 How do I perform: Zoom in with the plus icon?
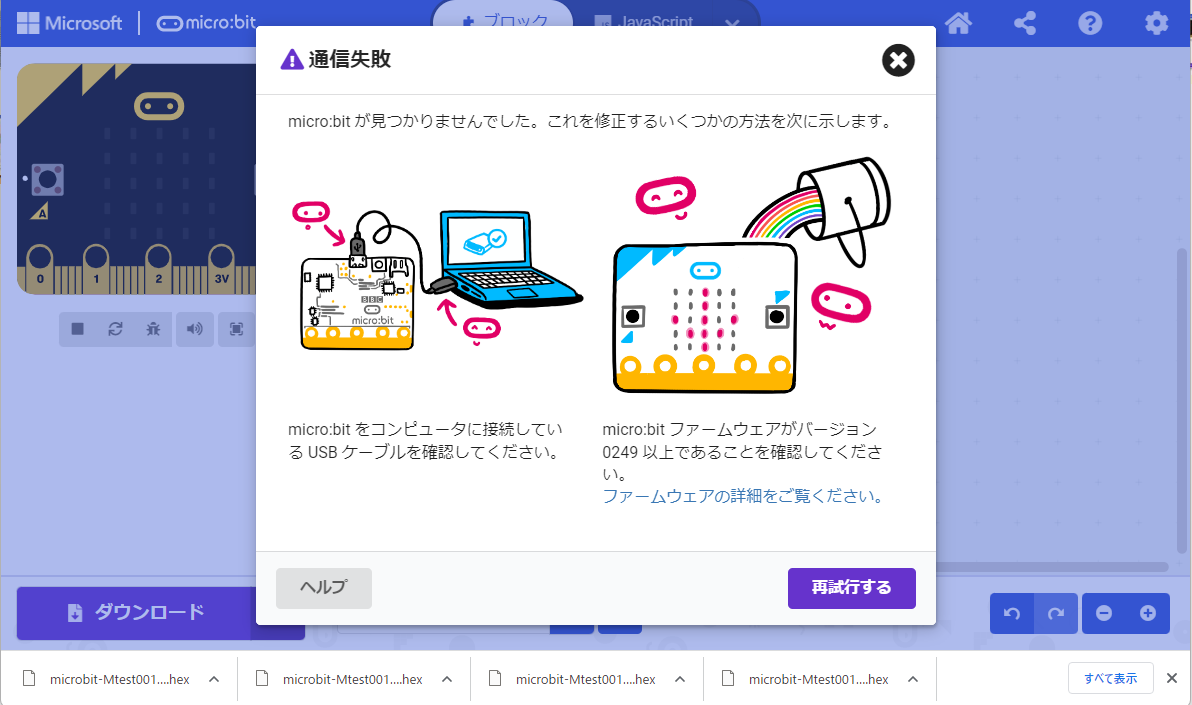pos(1148,613)
